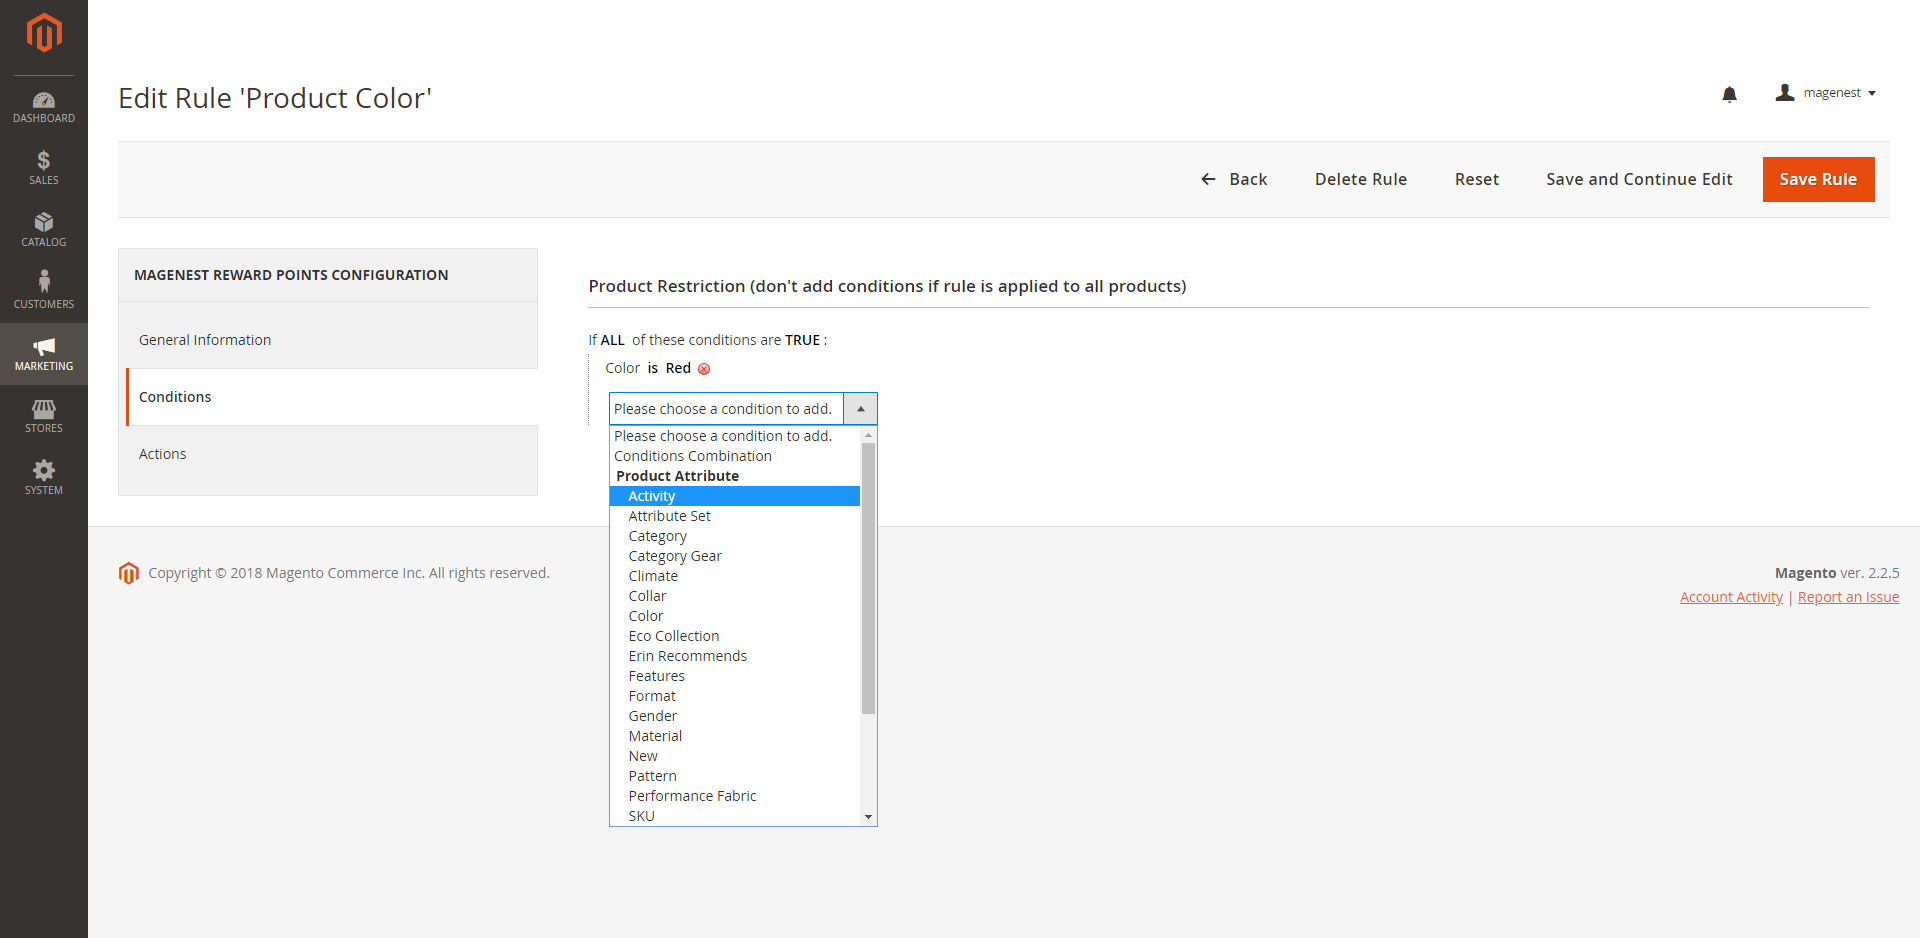Remove the Color is Red condition
This screenshot has width=1920, height=938.
(x=704, y=369)
